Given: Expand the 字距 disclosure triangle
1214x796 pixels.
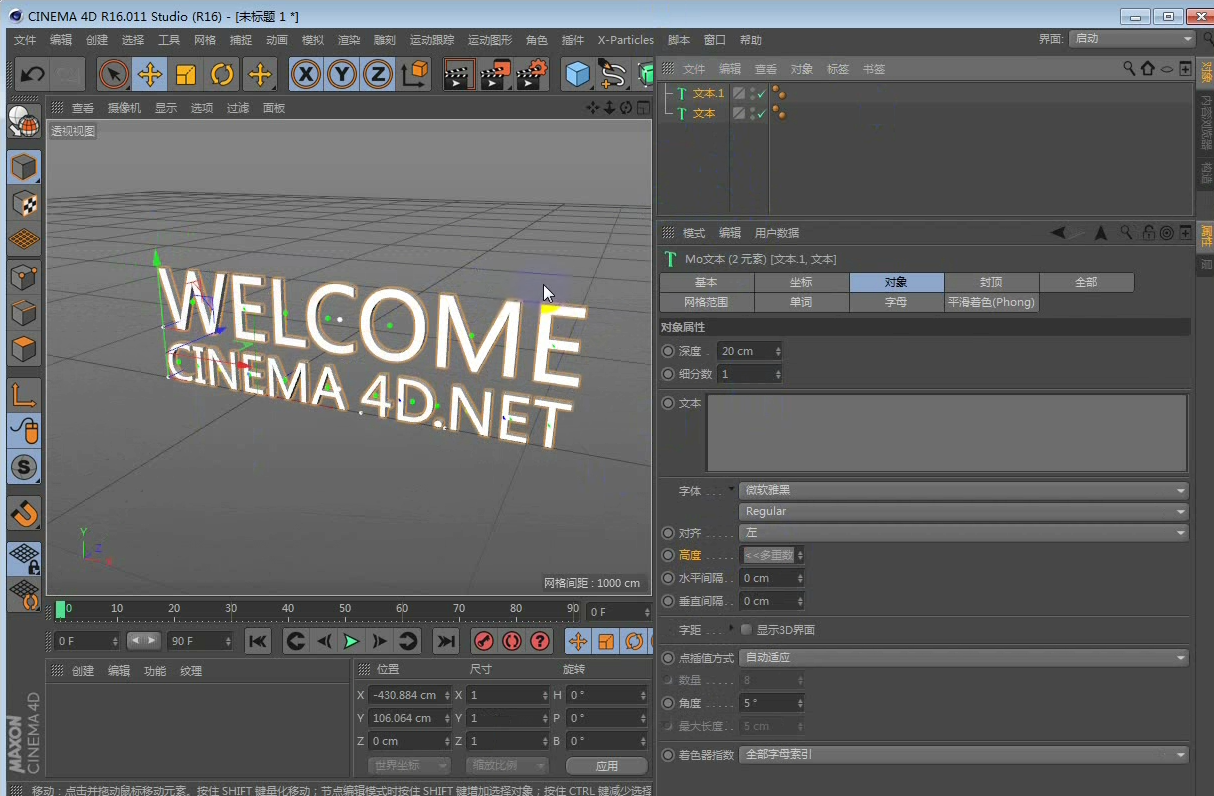Looking at the screenshot, I should 732,628.
